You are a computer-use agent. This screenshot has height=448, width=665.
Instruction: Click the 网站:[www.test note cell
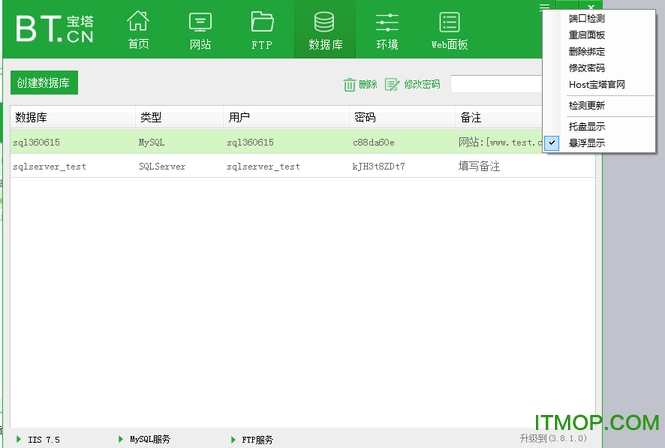500,142
